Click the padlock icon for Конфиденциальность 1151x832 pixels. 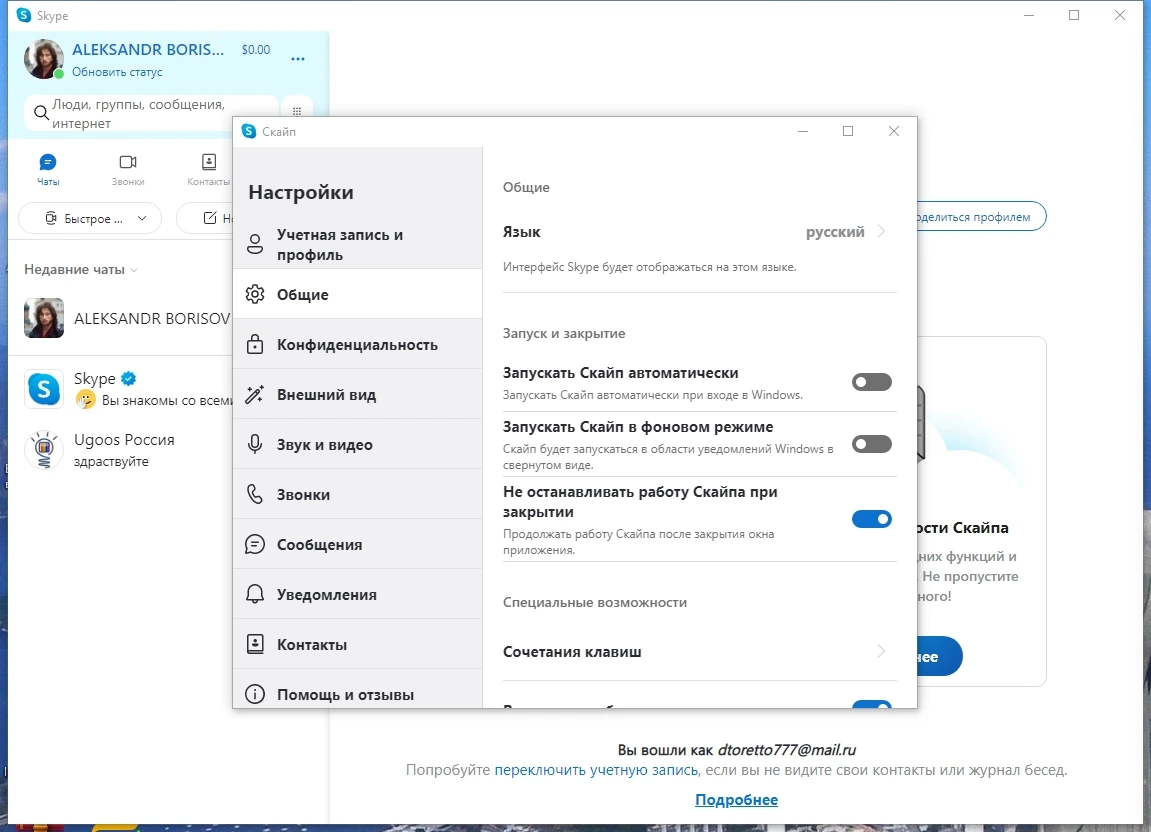pos(255,344)
